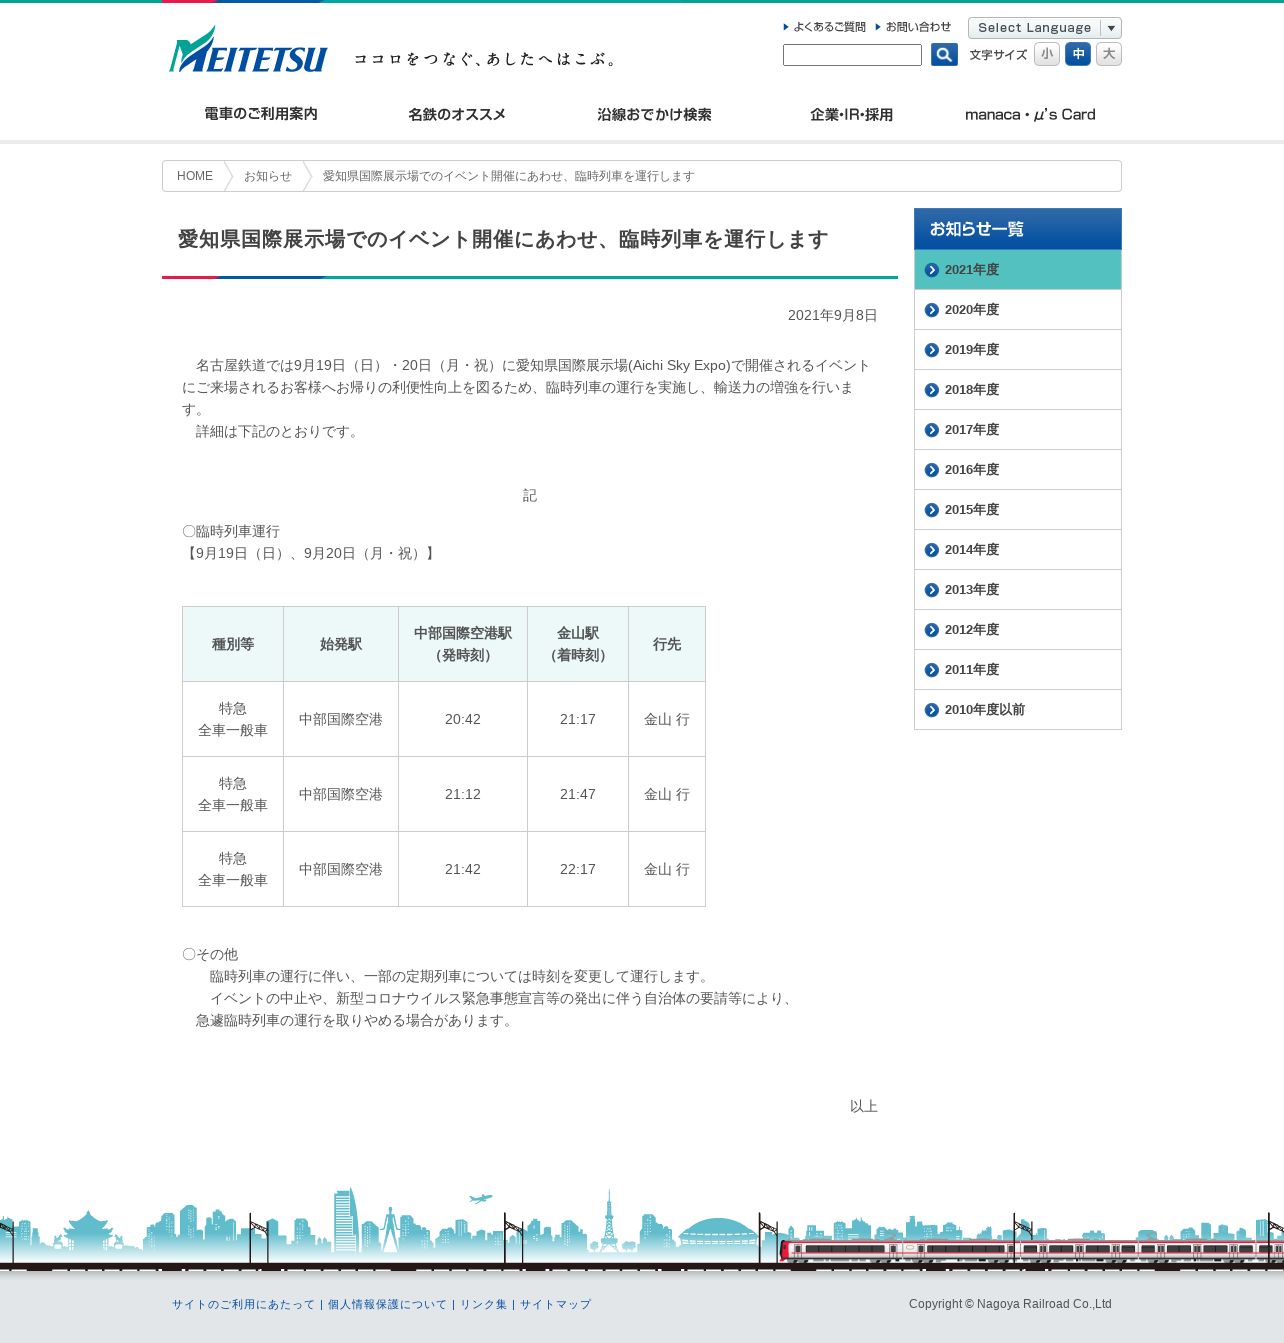The image size is (1284, 1343).
Task: Select 2011年度 in sidebar
Action: pyautogui.click(x=1018, y=670)
